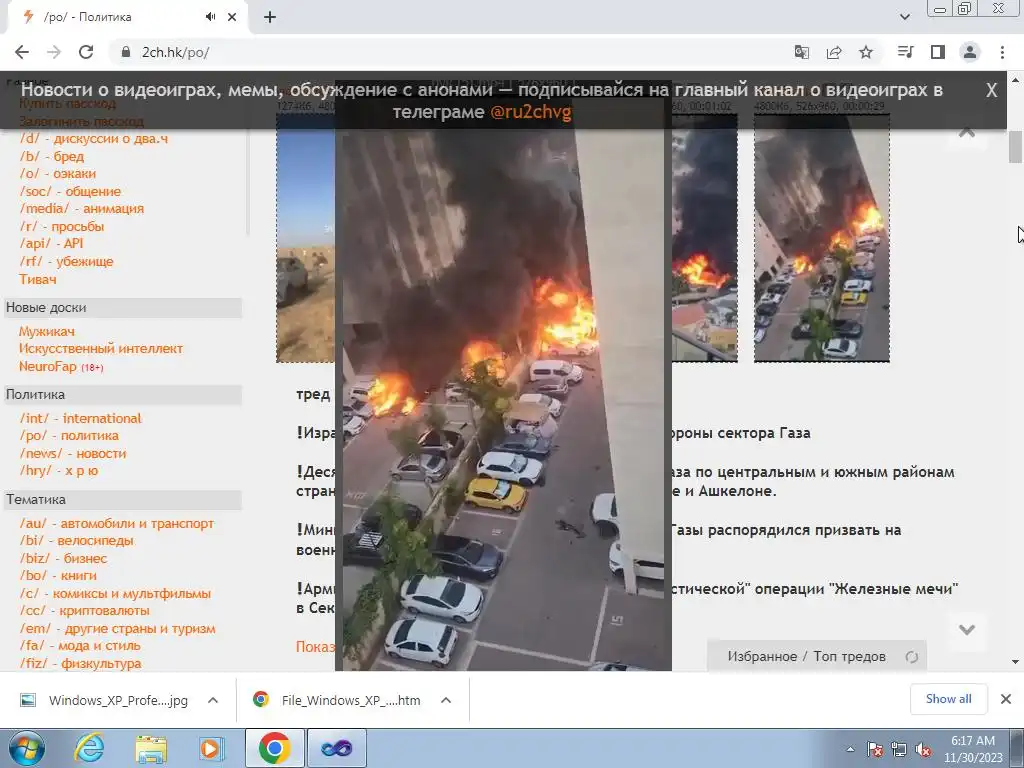The height and width of the screenshot is (768, 1024).
Task: Go back using the browser back arrow
Action: pyautogui.click(x=22, y=52)
